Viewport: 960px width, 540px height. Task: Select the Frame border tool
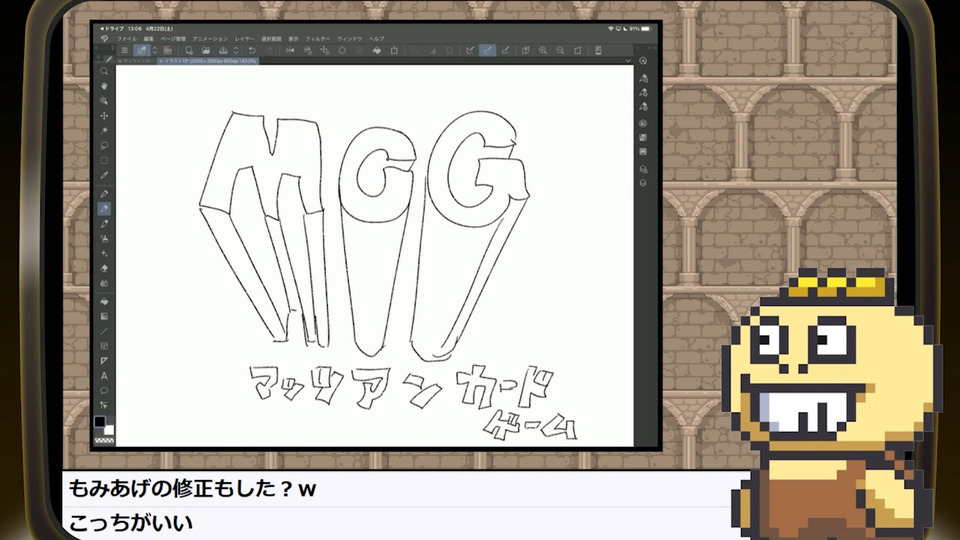(x=104, y=346)
